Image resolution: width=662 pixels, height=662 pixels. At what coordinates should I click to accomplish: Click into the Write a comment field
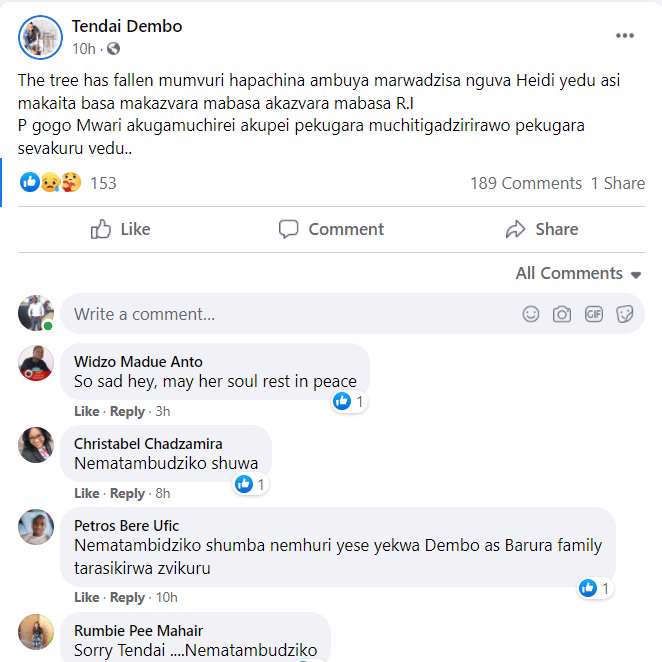(x=290, y=314)
